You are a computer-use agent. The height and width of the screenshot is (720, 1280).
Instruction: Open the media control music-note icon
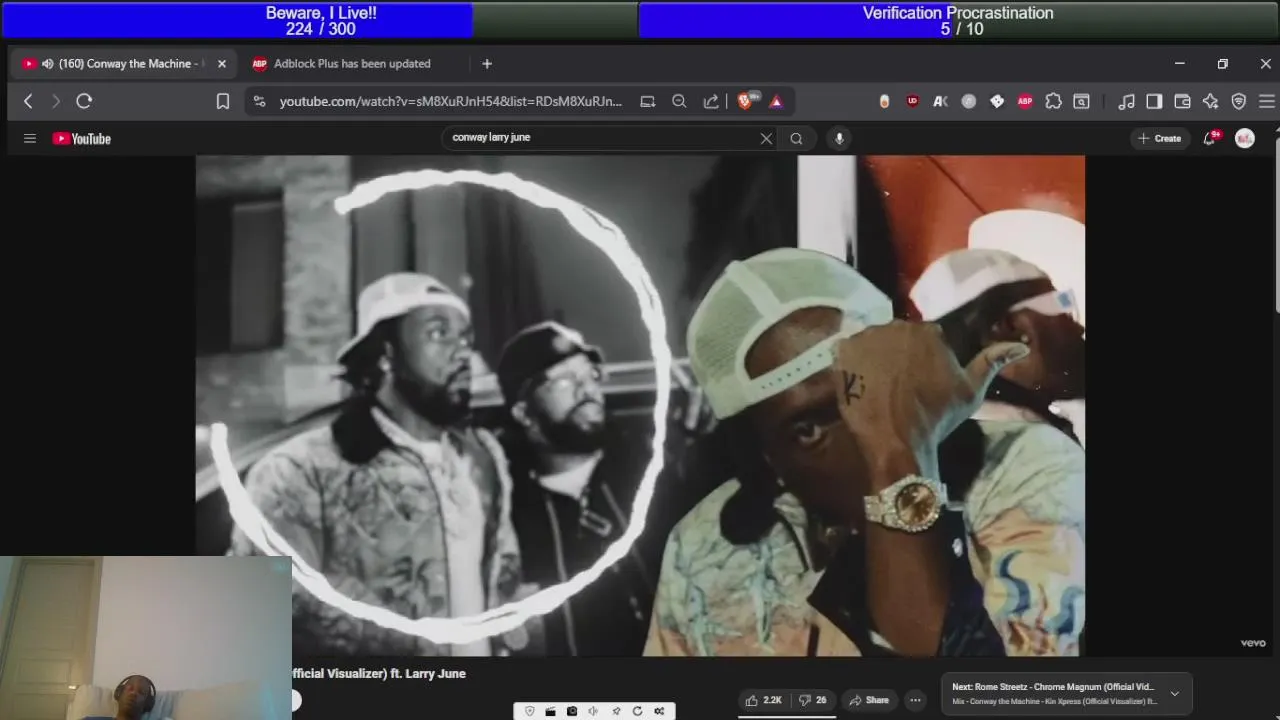click(x=1126, y=101)
